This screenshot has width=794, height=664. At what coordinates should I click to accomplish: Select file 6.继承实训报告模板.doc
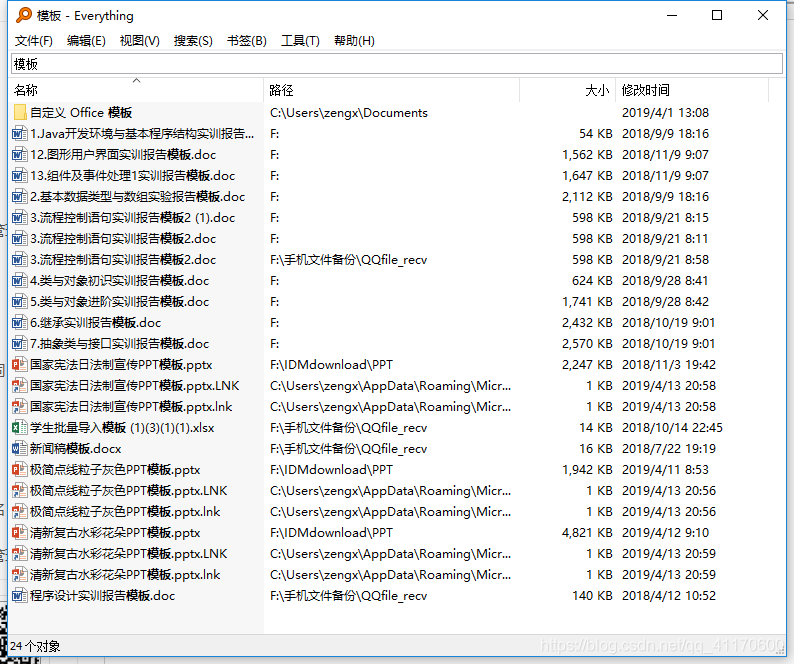click(95, 323)
